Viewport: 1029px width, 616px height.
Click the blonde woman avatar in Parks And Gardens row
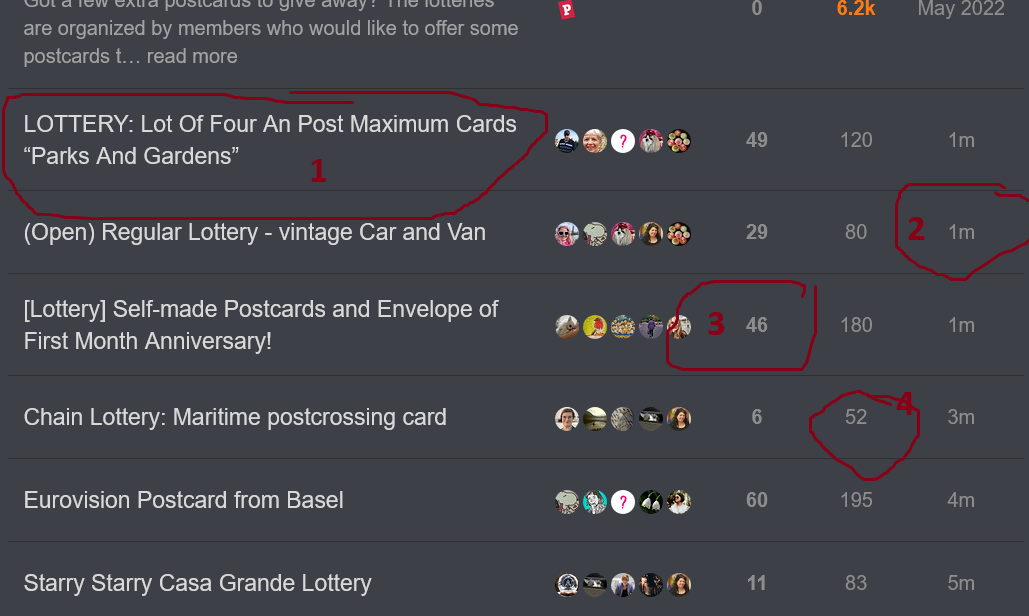[x=595, y=141]
